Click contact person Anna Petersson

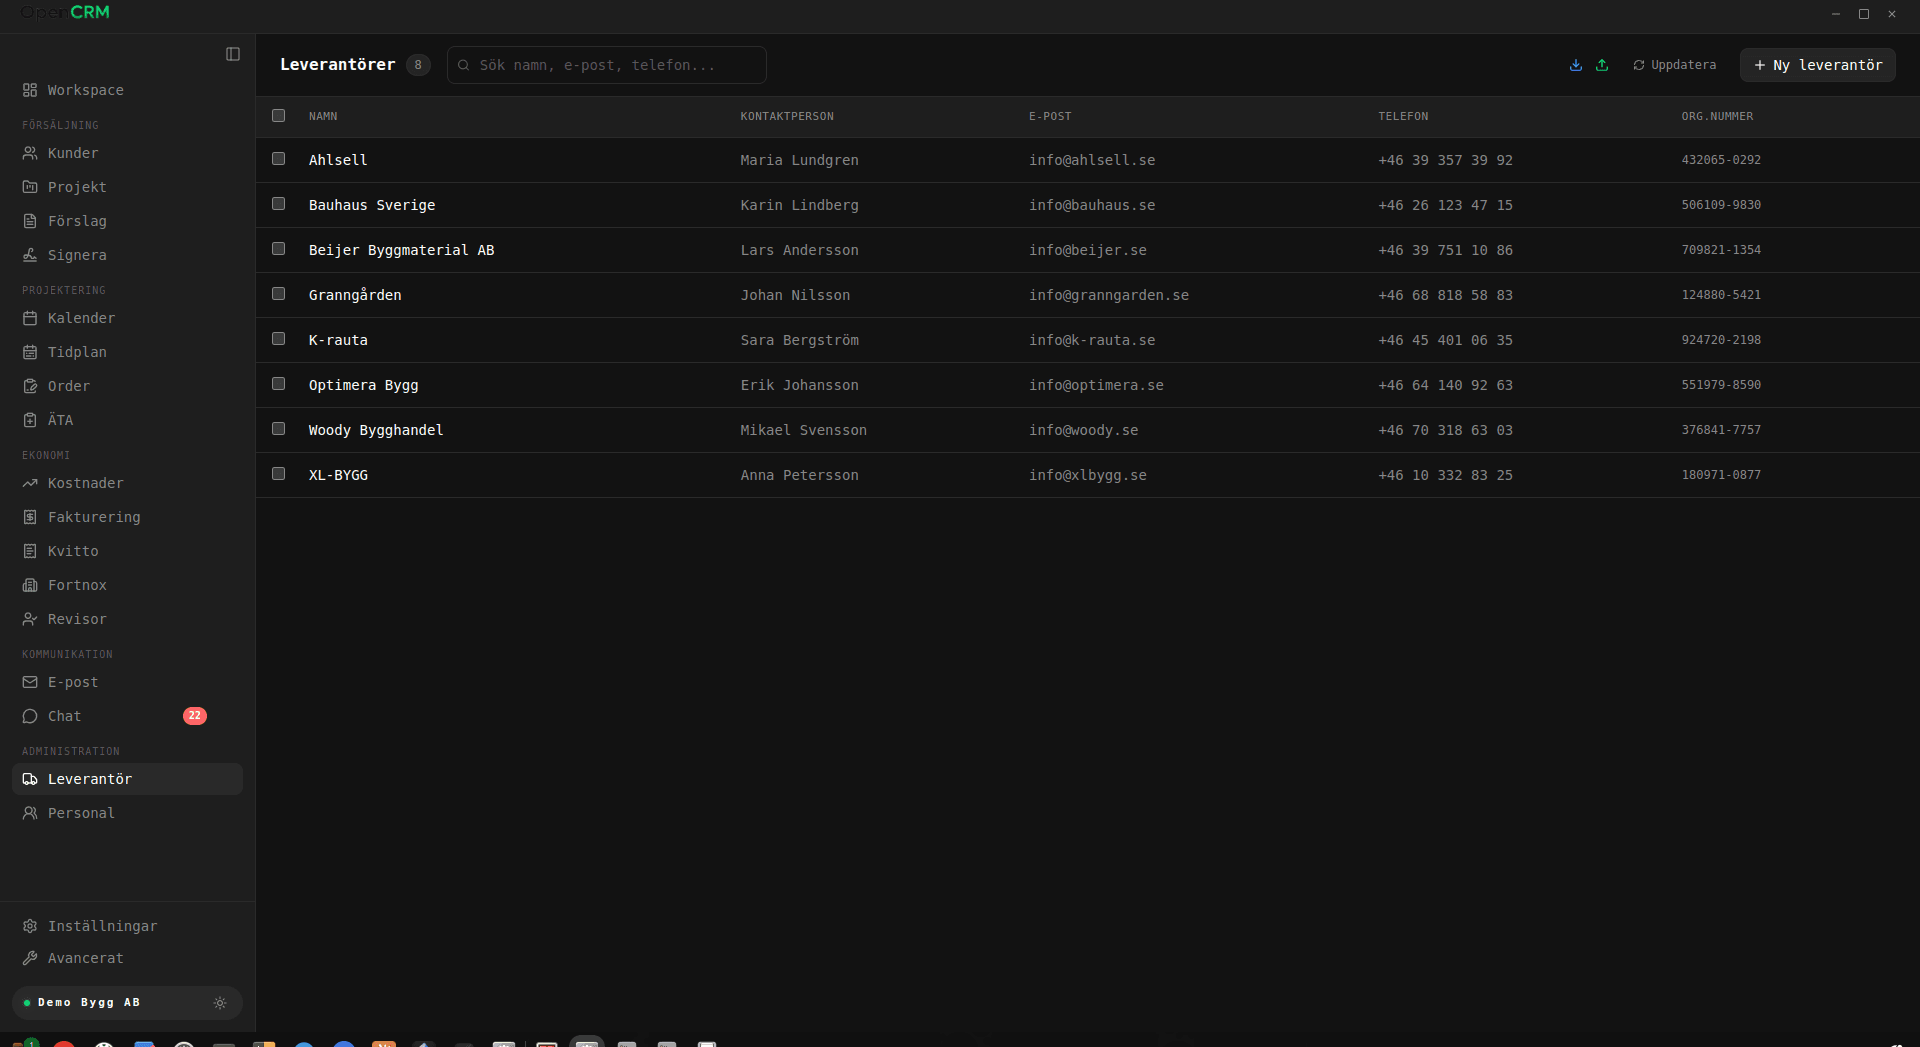click(x=800, y=475)
